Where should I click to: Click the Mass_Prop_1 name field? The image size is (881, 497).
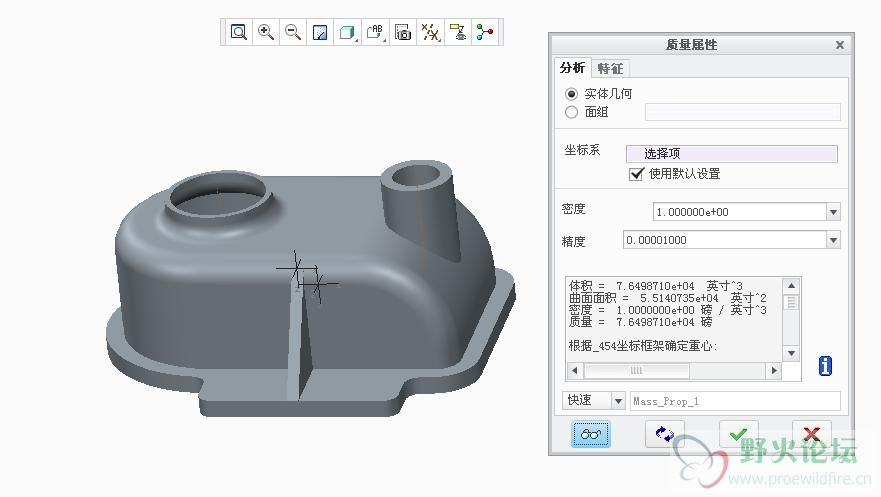coord(735,401)
